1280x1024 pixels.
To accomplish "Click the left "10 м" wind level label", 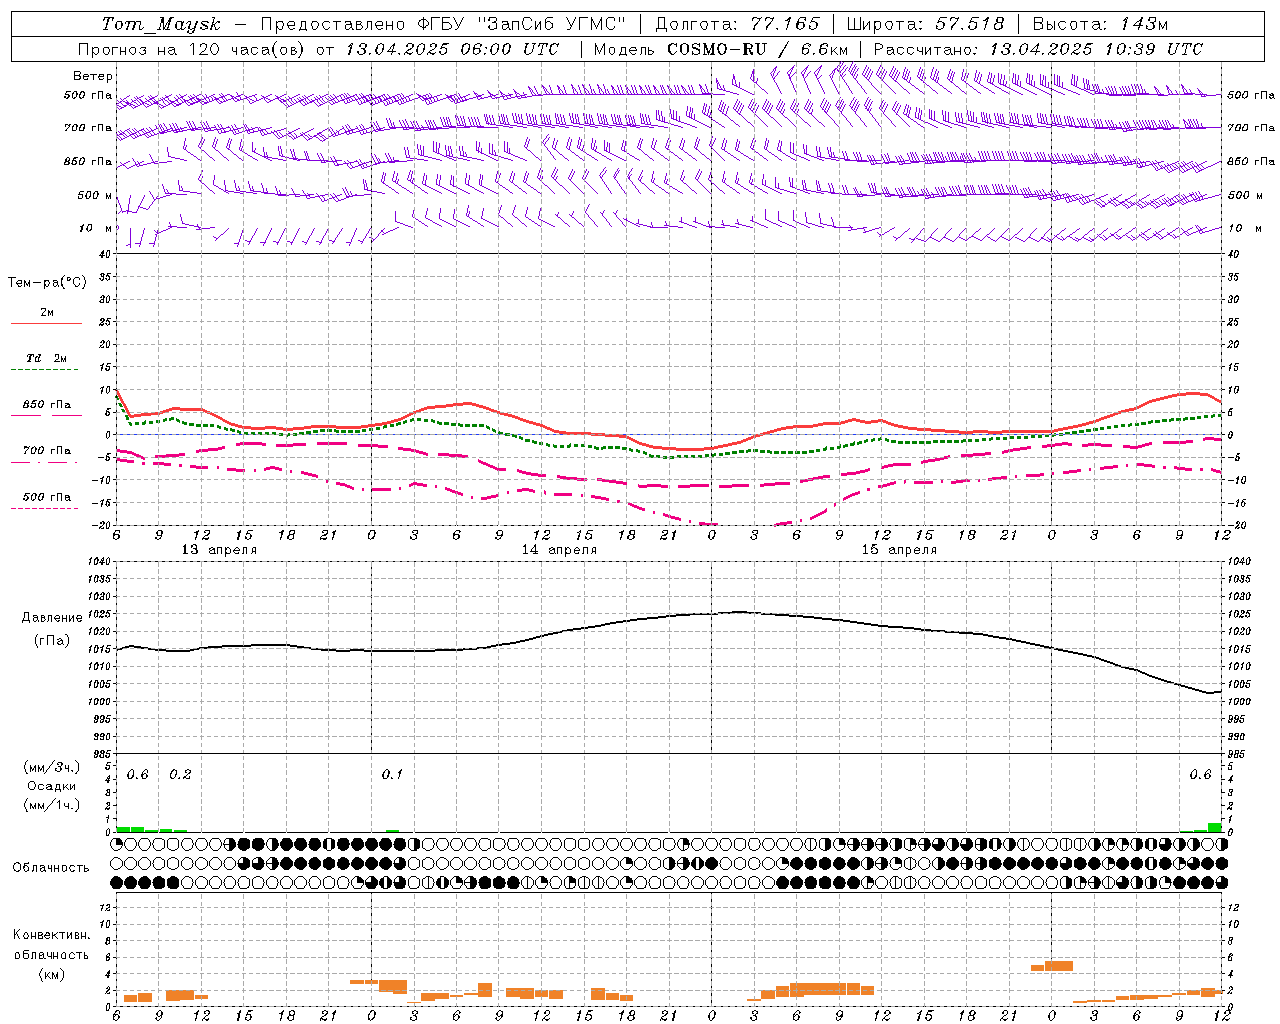I will 95,228.
